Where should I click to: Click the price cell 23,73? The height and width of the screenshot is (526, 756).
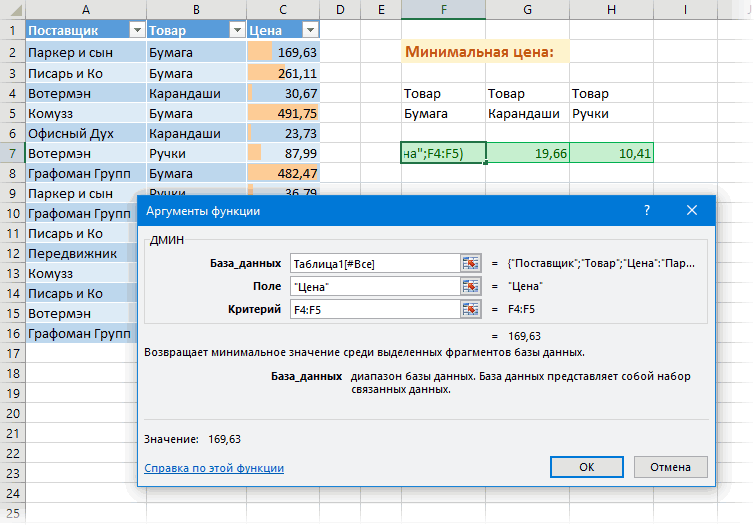tap(283, 134)
